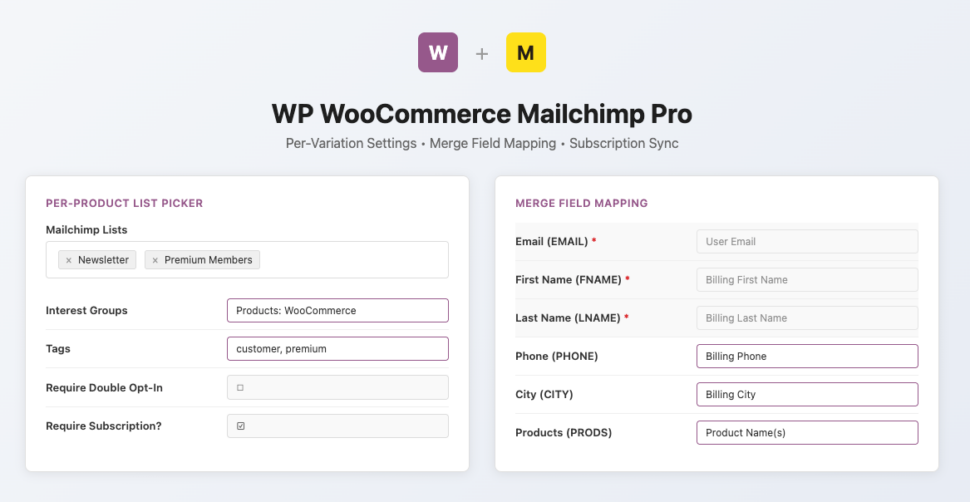Remove the Newsletter list tag

click(69, 260)
